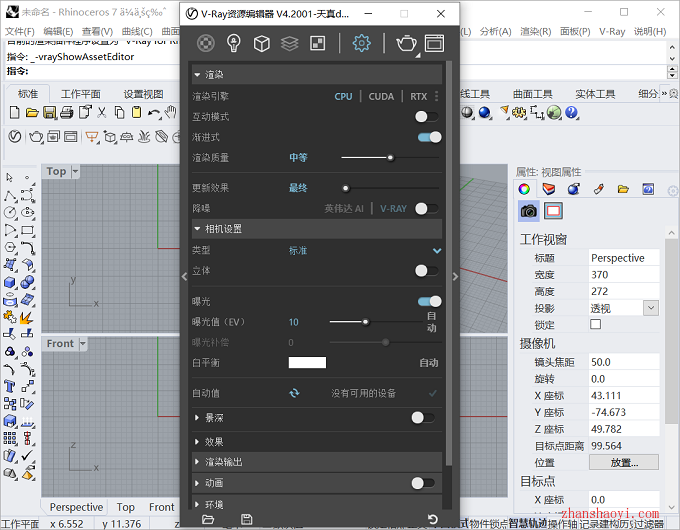Open V-Ray lights bulb icon

click(x=234, y=43)
